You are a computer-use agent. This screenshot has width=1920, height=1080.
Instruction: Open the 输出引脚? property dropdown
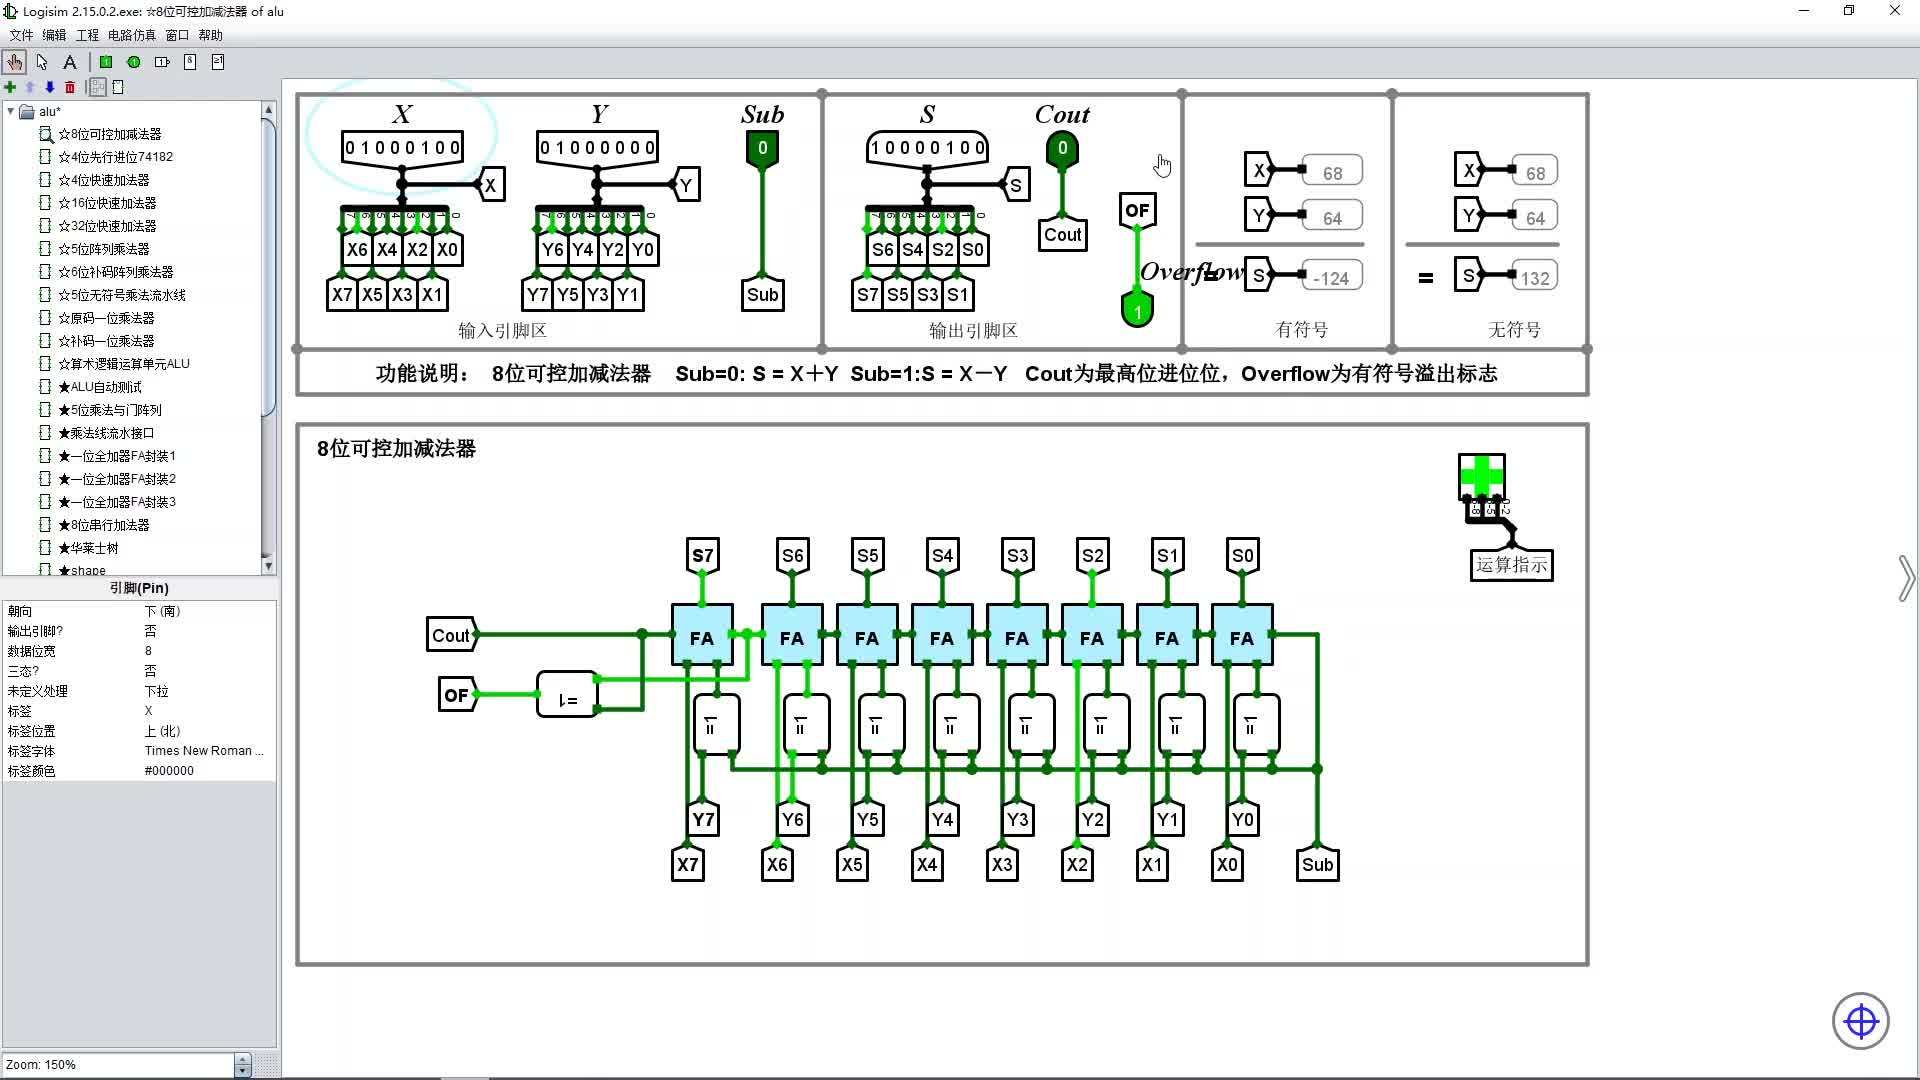coord(208,631)
